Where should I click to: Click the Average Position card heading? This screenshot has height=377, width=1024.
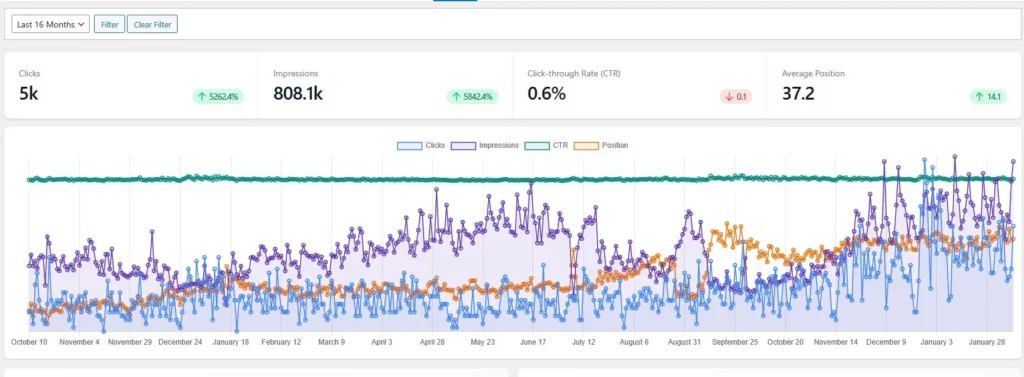click(813, 74)
